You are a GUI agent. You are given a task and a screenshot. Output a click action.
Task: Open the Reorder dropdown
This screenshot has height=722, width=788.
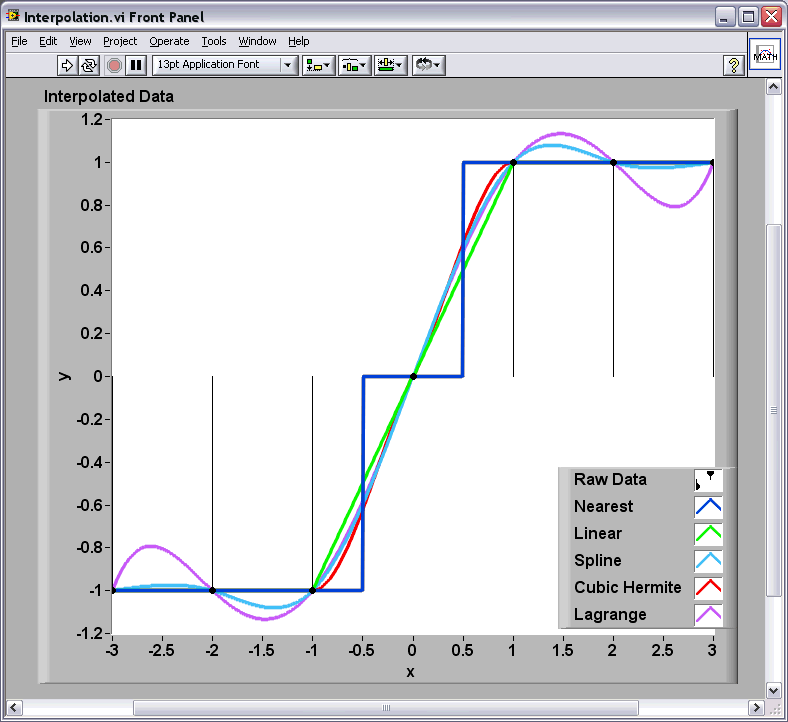tap(428, 65)
